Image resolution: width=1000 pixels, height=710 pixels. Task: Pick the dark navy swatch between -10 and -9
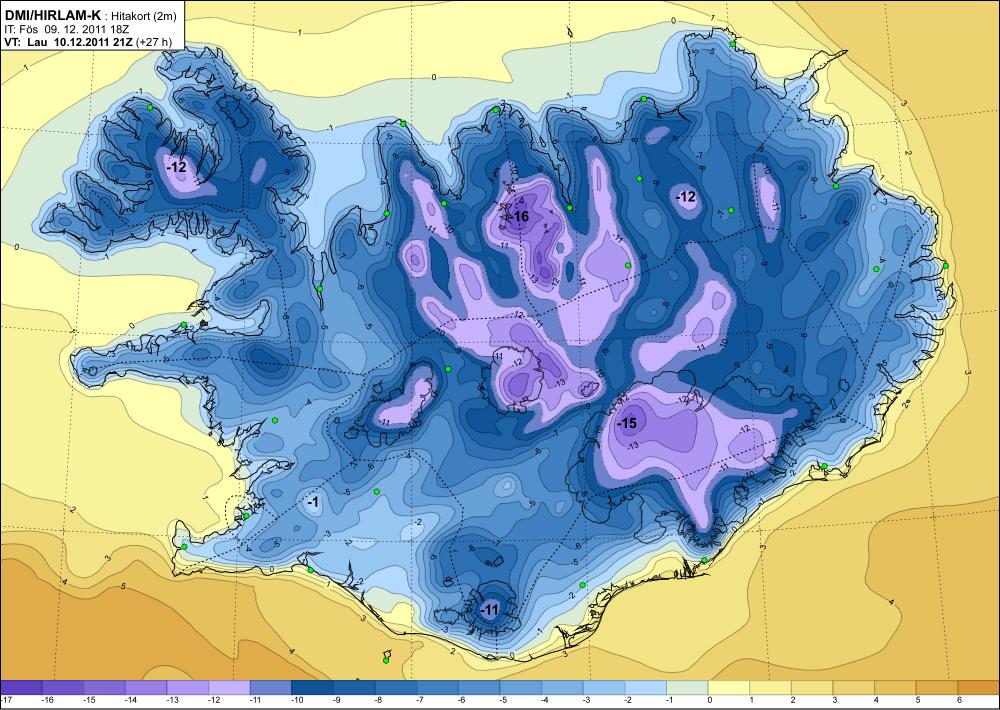[312, 687]
